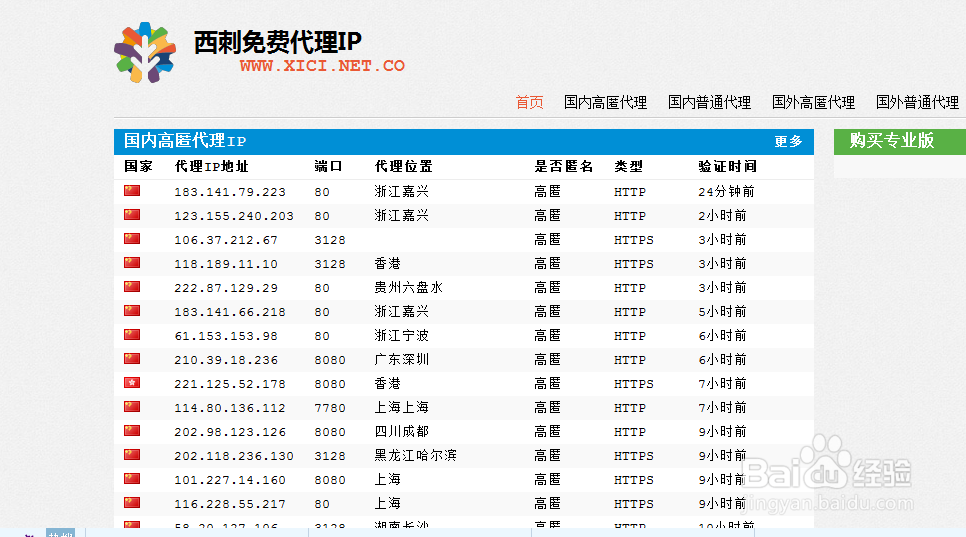Screen dimensions: 966x537
Task: Click verification time 24分钟前
Action: tap(726, 192)
